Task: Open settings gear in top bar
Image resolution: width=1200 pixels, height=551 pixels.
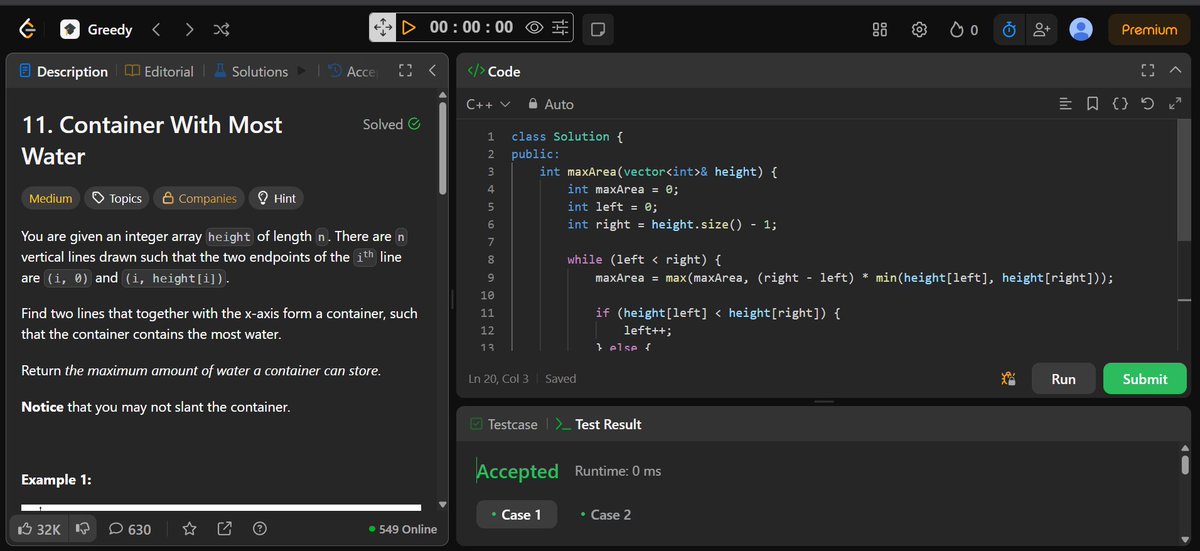Action: click(920, 30)
